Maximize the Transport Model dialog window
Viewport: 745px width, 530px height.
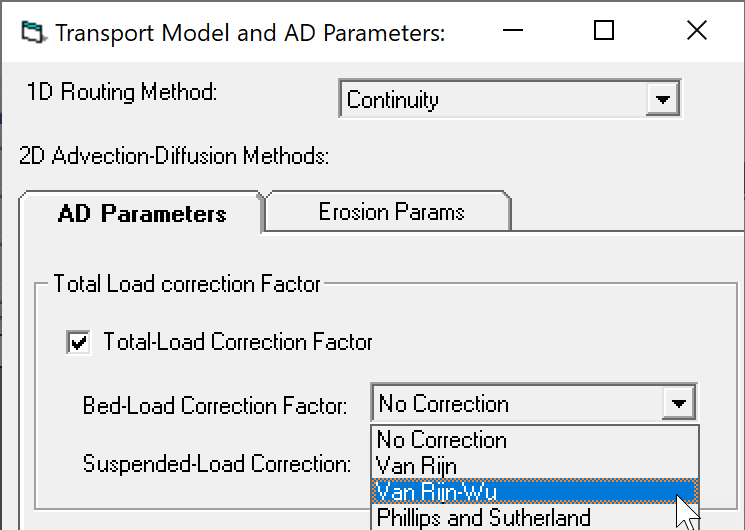click(x=604, y=31)
